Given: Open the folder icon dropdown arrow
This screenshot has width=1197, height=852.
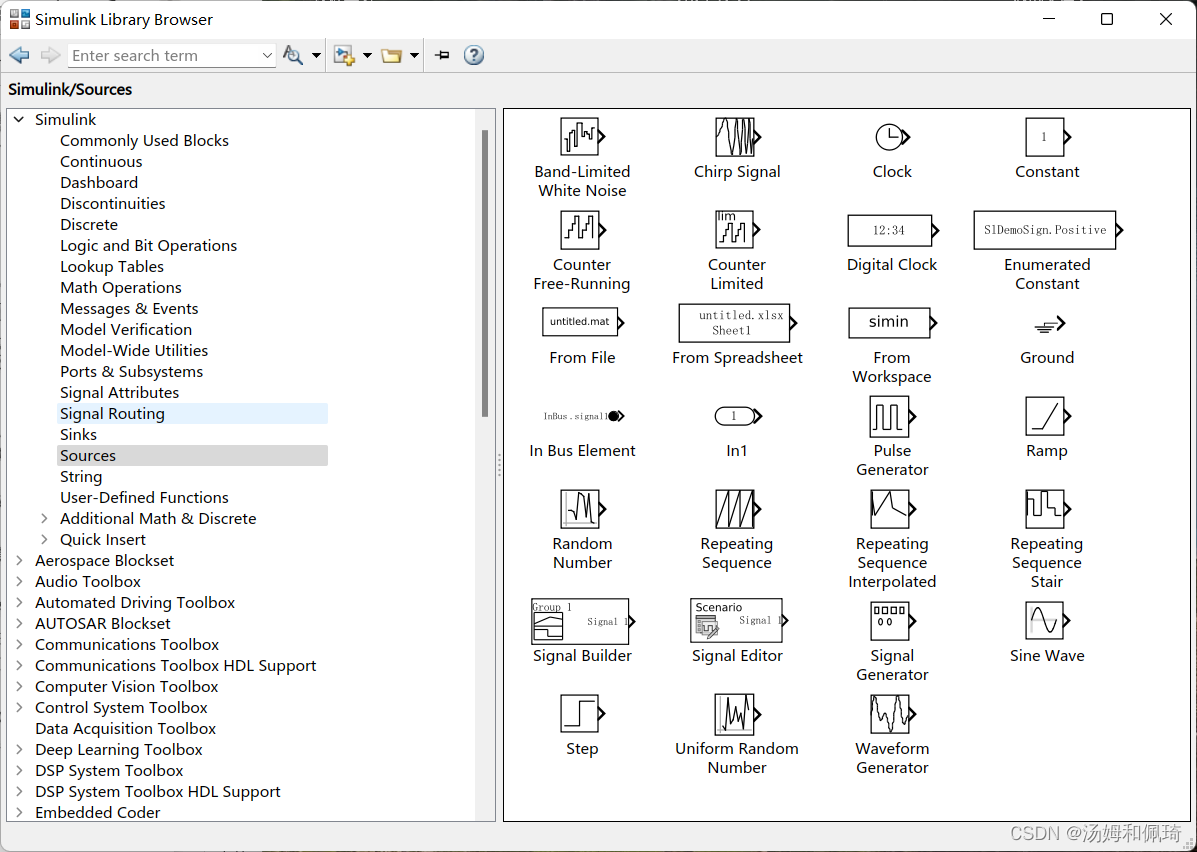Looking at the screenshot, I should click(414, 56).
